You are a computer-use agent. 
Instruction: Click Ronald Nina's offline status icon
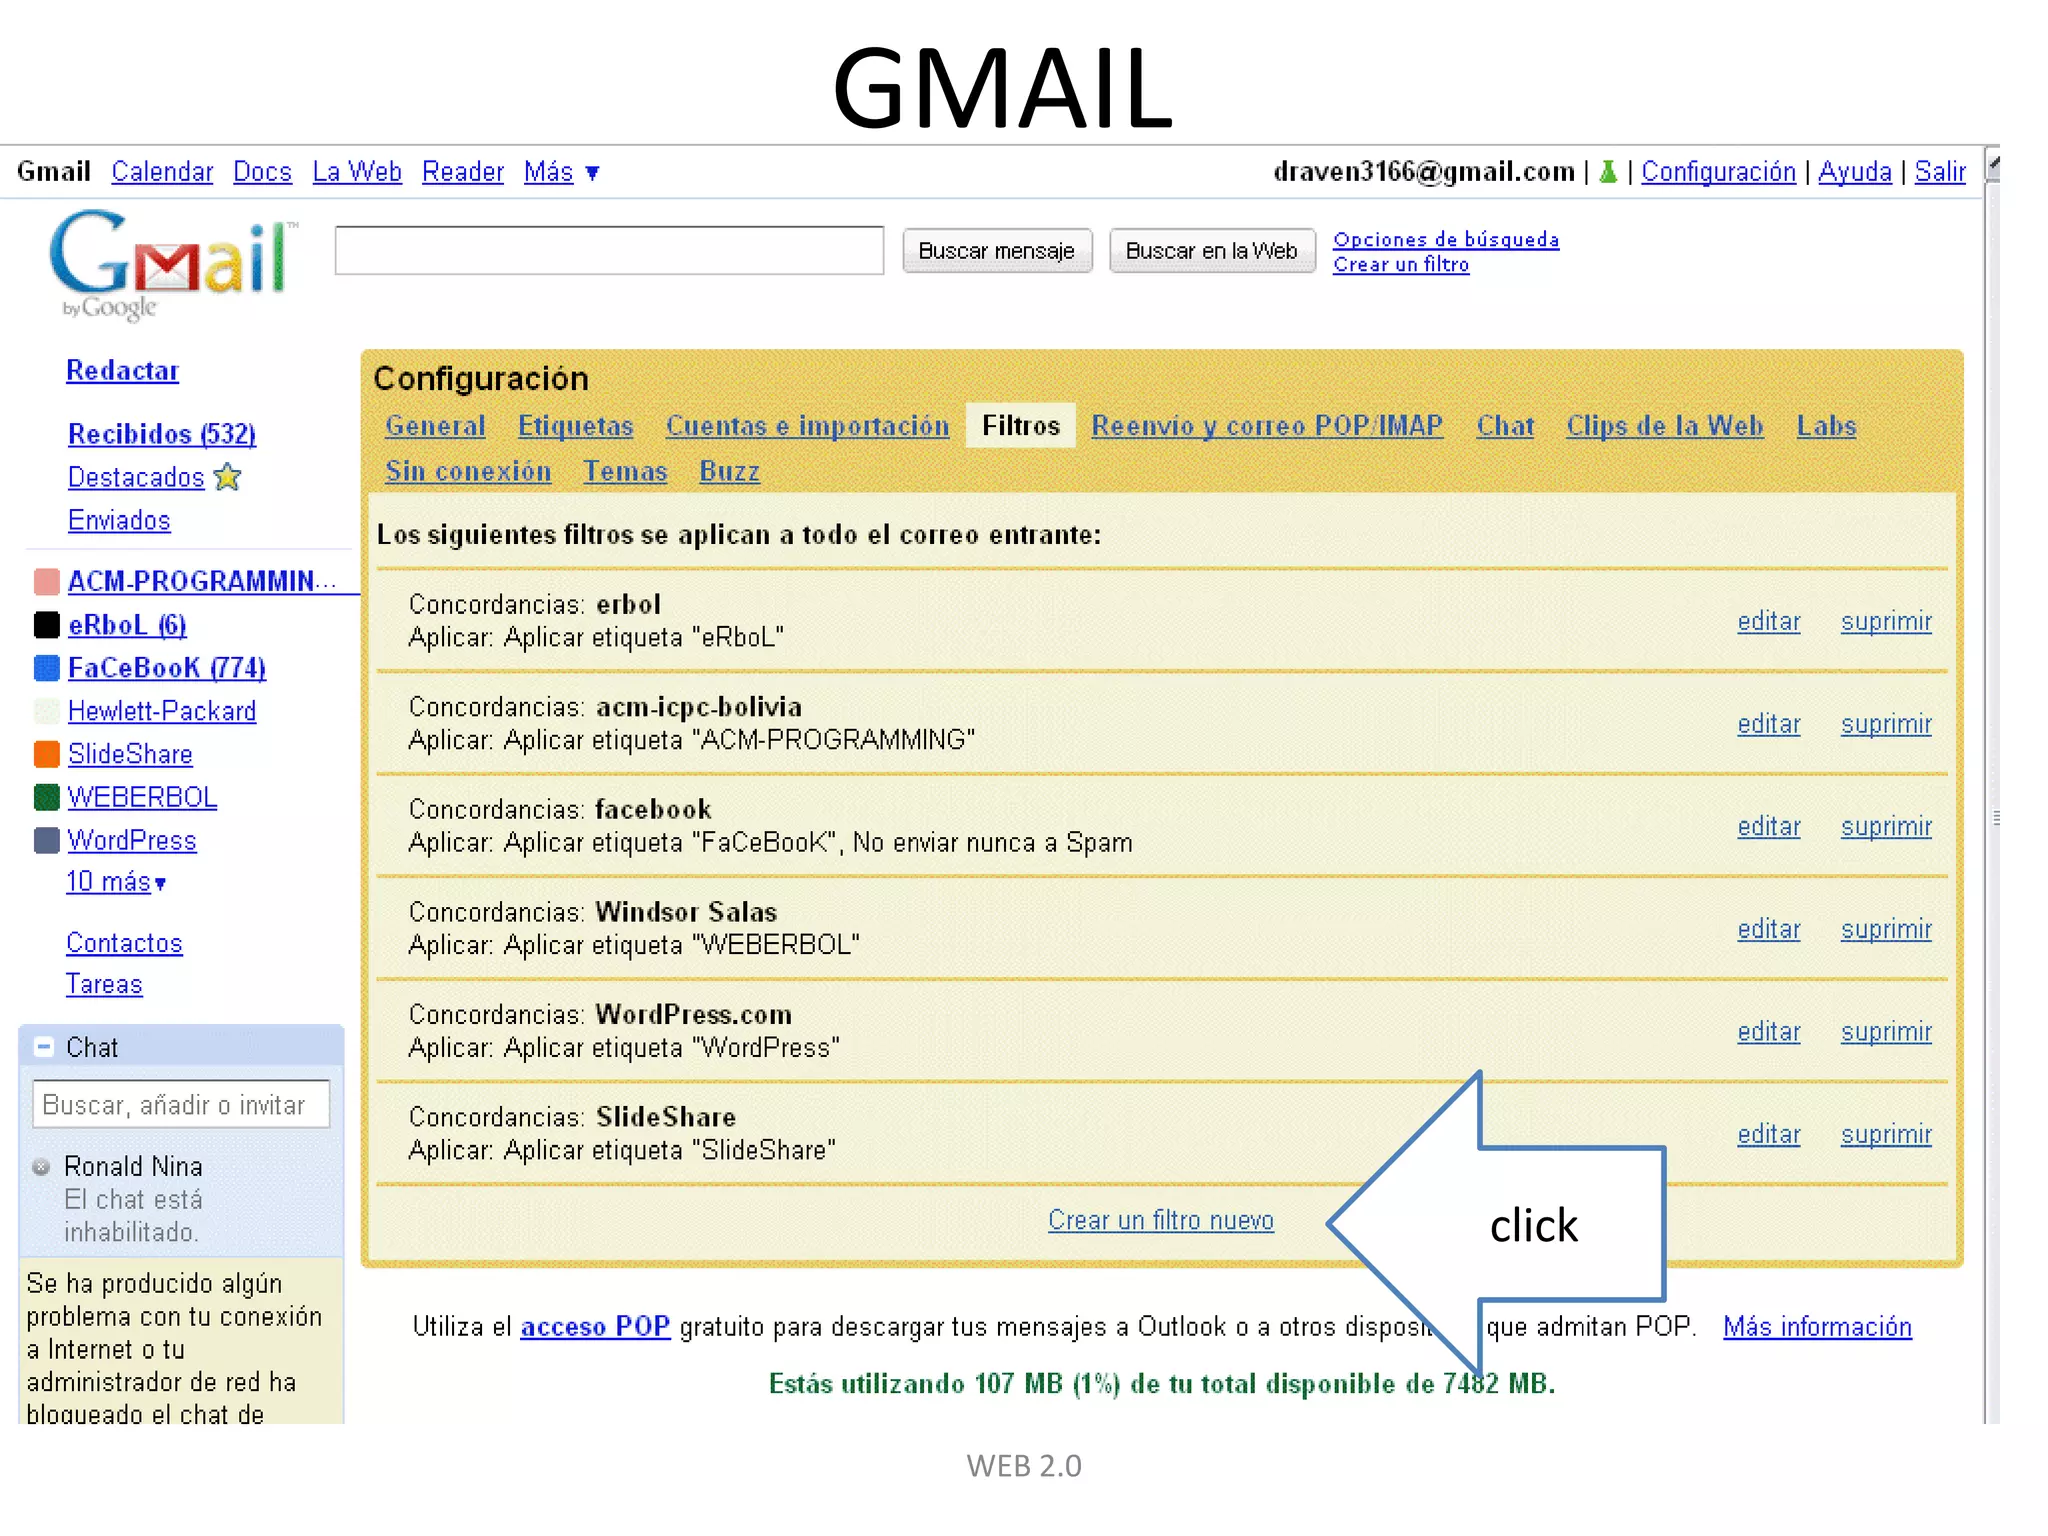42,1166
